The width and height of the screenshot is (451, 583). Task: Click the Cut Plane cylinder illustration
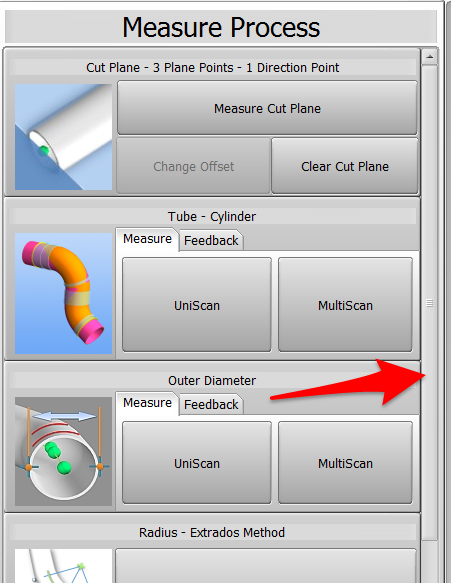click(63, 137)
